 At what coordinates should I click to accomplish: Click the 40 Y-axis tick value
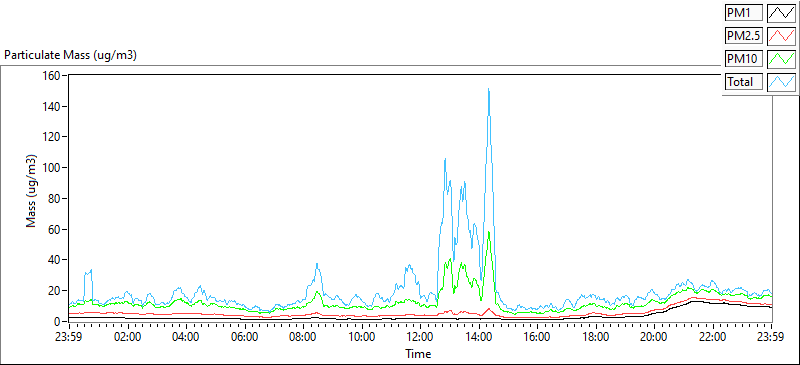(56, 260)
